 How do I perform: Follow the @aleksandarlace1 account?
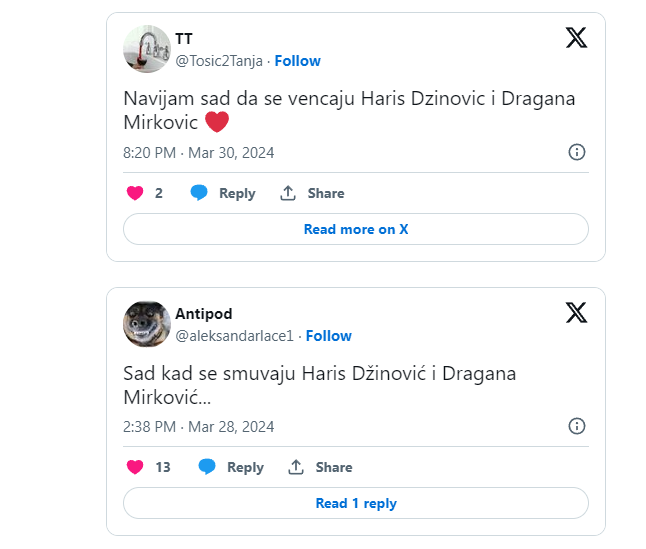[x=328, y=336]
